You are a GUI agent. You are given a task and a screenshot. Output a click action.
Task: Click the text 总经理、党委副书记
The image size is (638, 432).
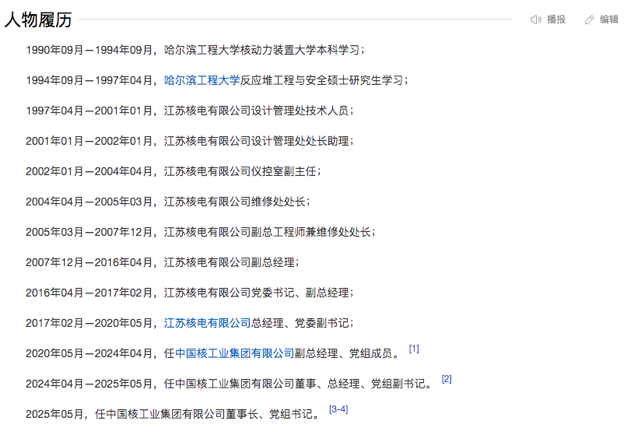pos(300,323)
